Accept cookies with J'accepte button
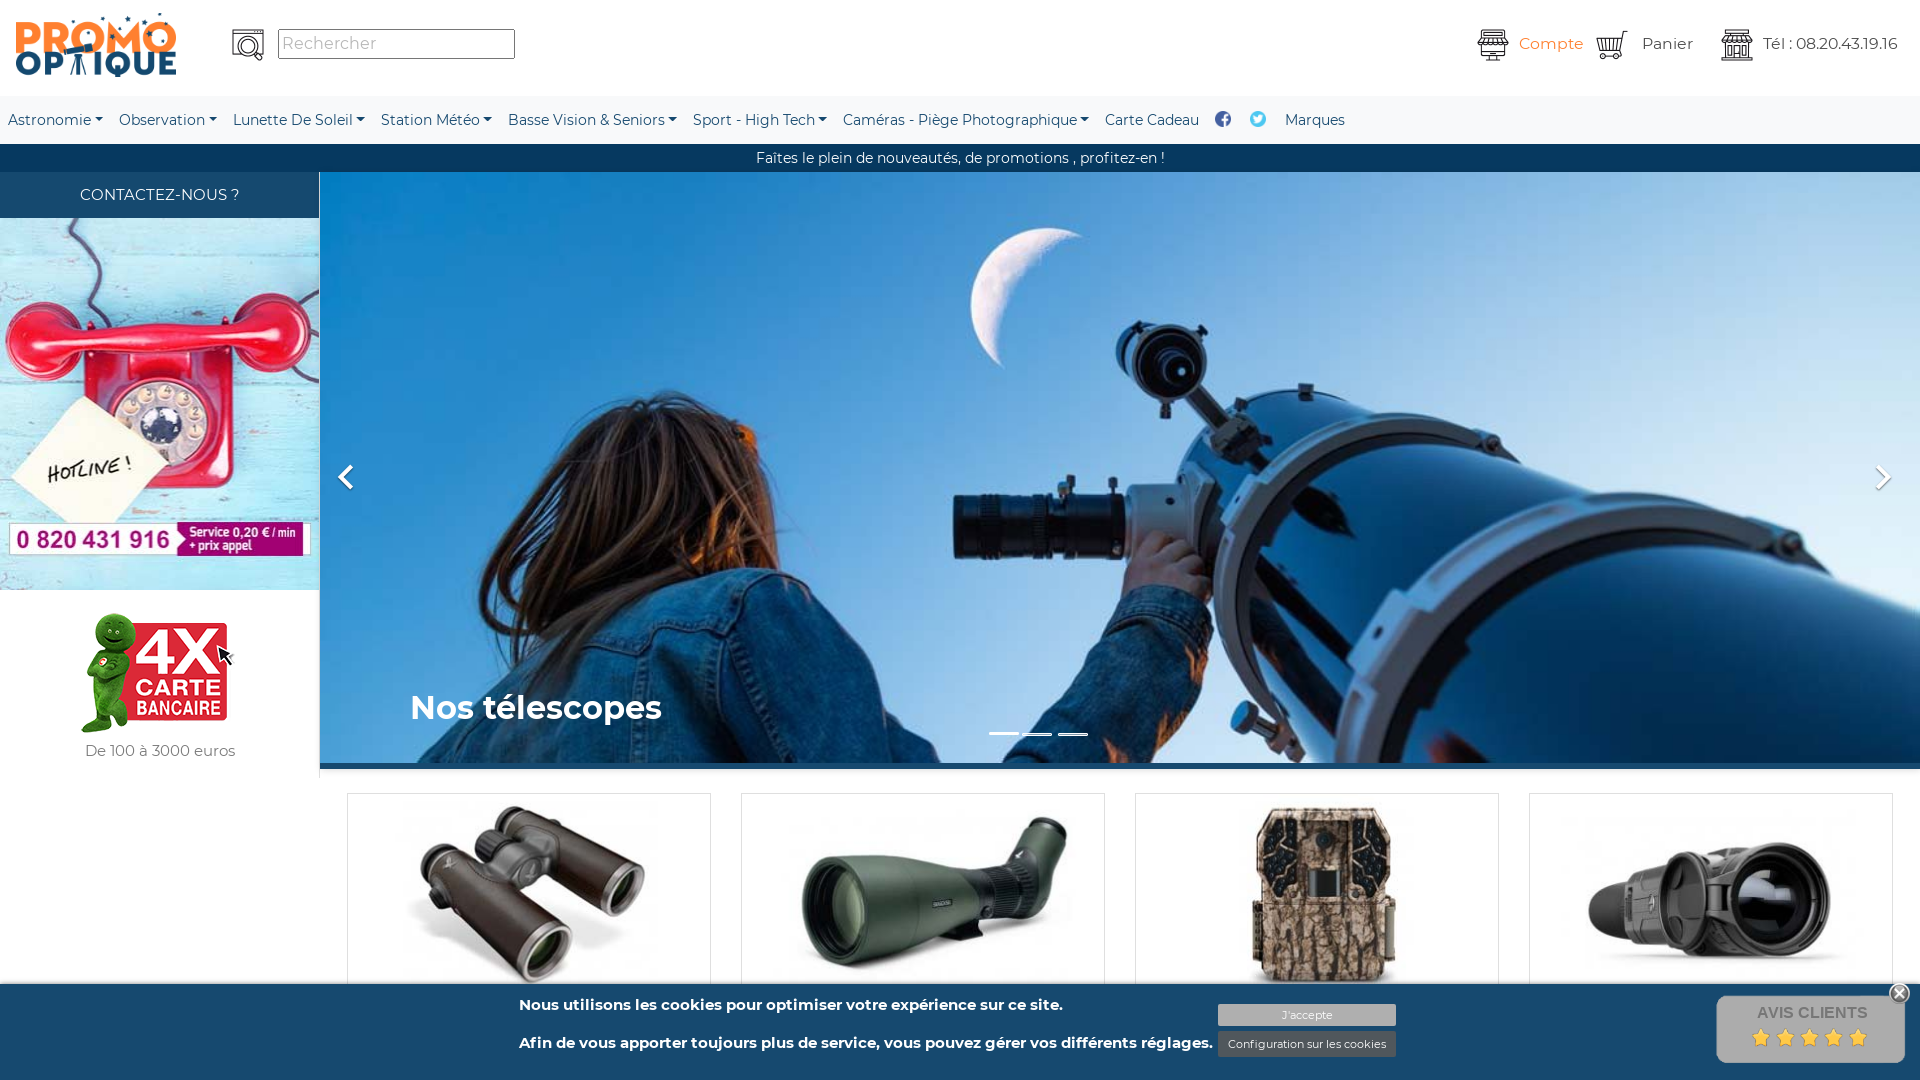The image size is (1920, 1080). pyautogui.click(x=1307, y=1015)
